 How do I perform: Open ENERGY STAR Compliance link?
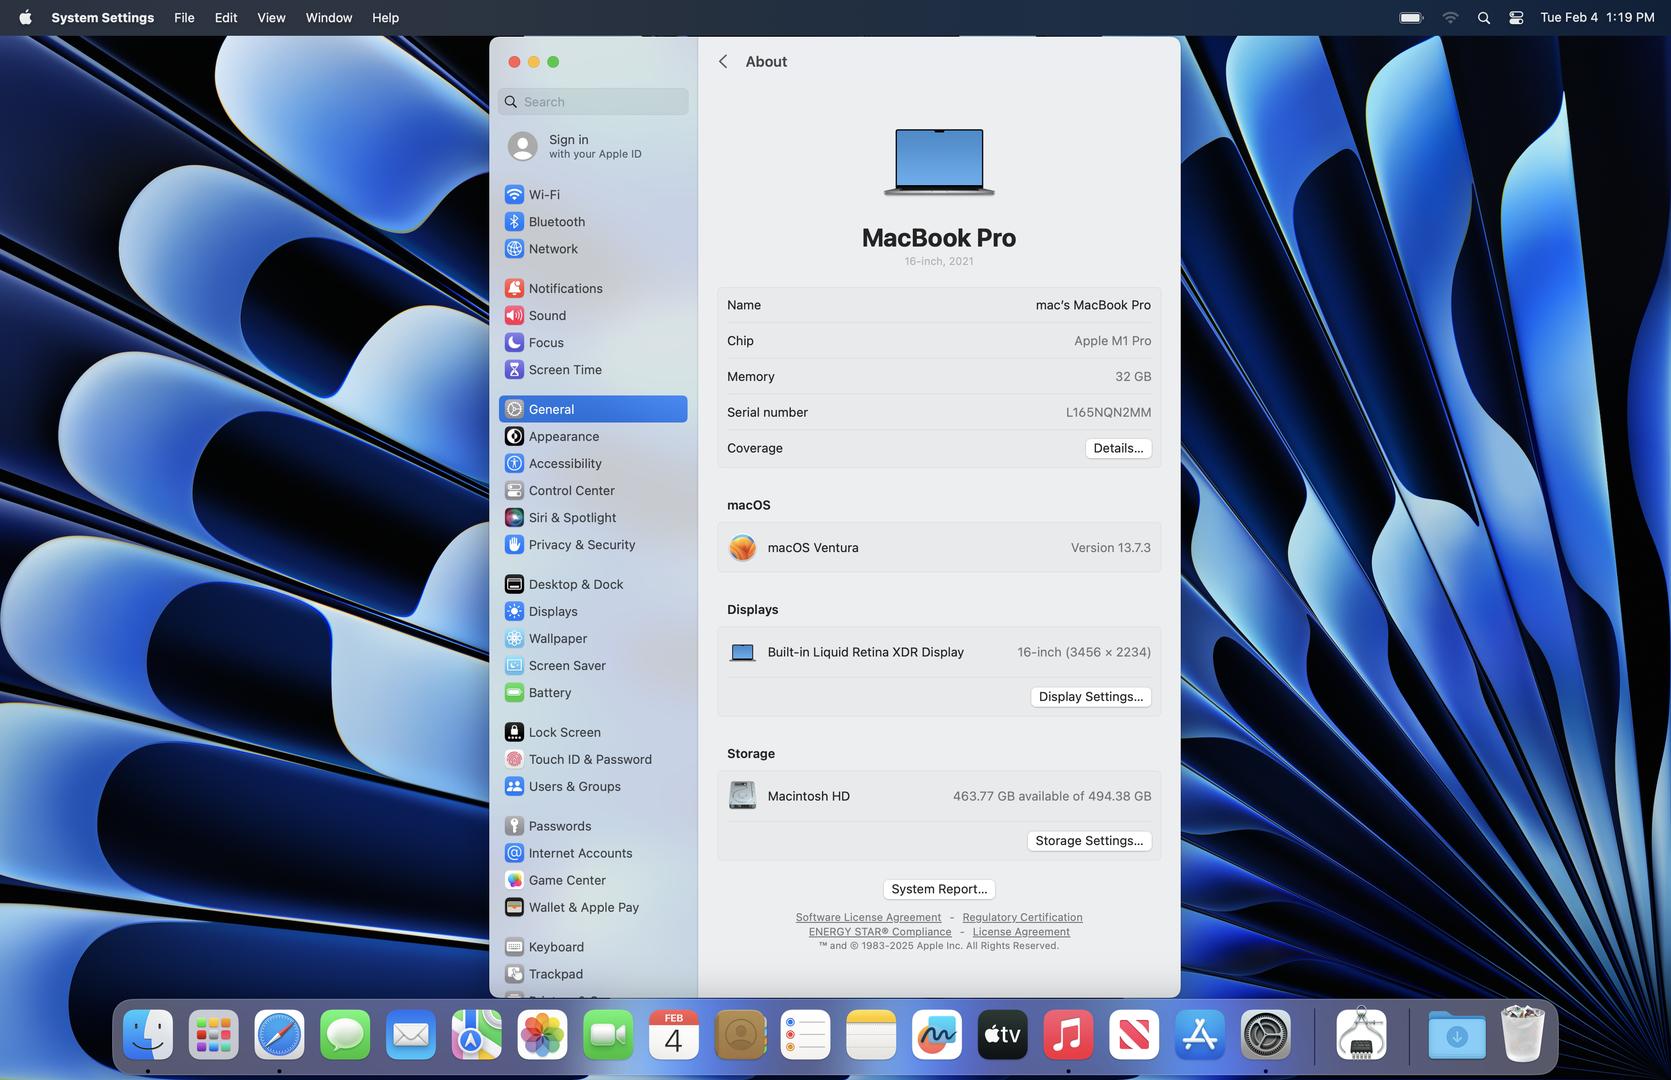[x=880, y=932]
